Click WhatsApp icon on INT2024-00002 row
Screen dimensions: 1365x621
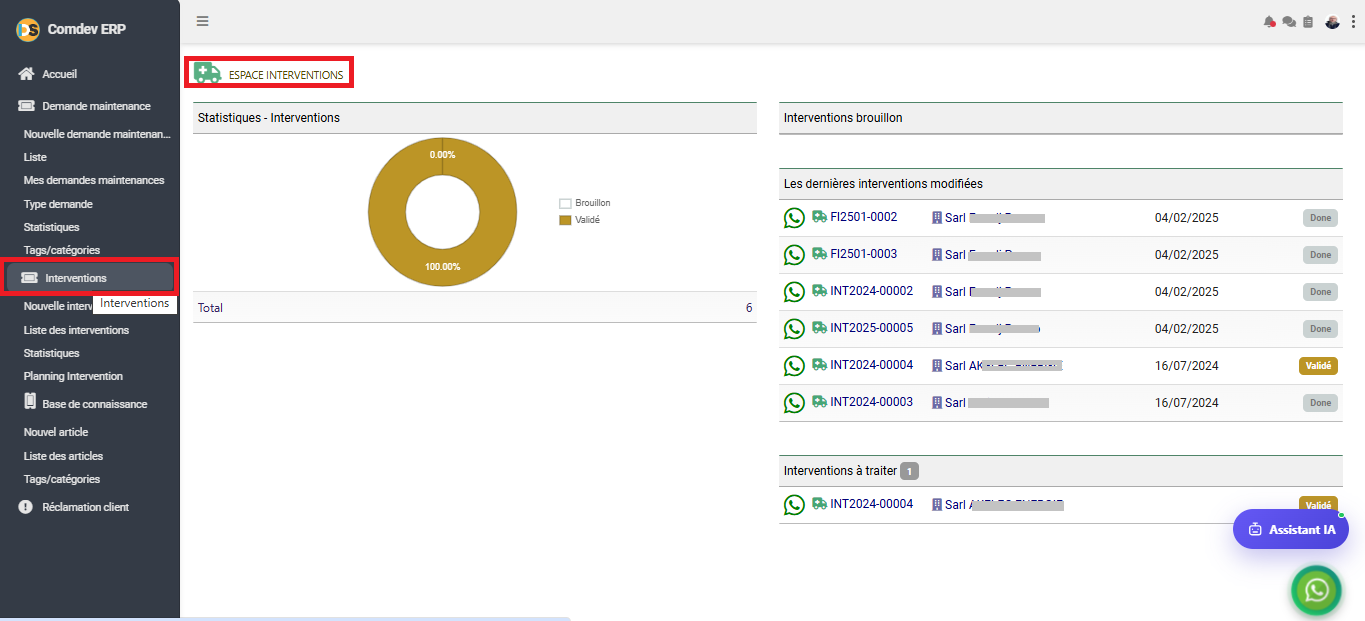(794, 292)
